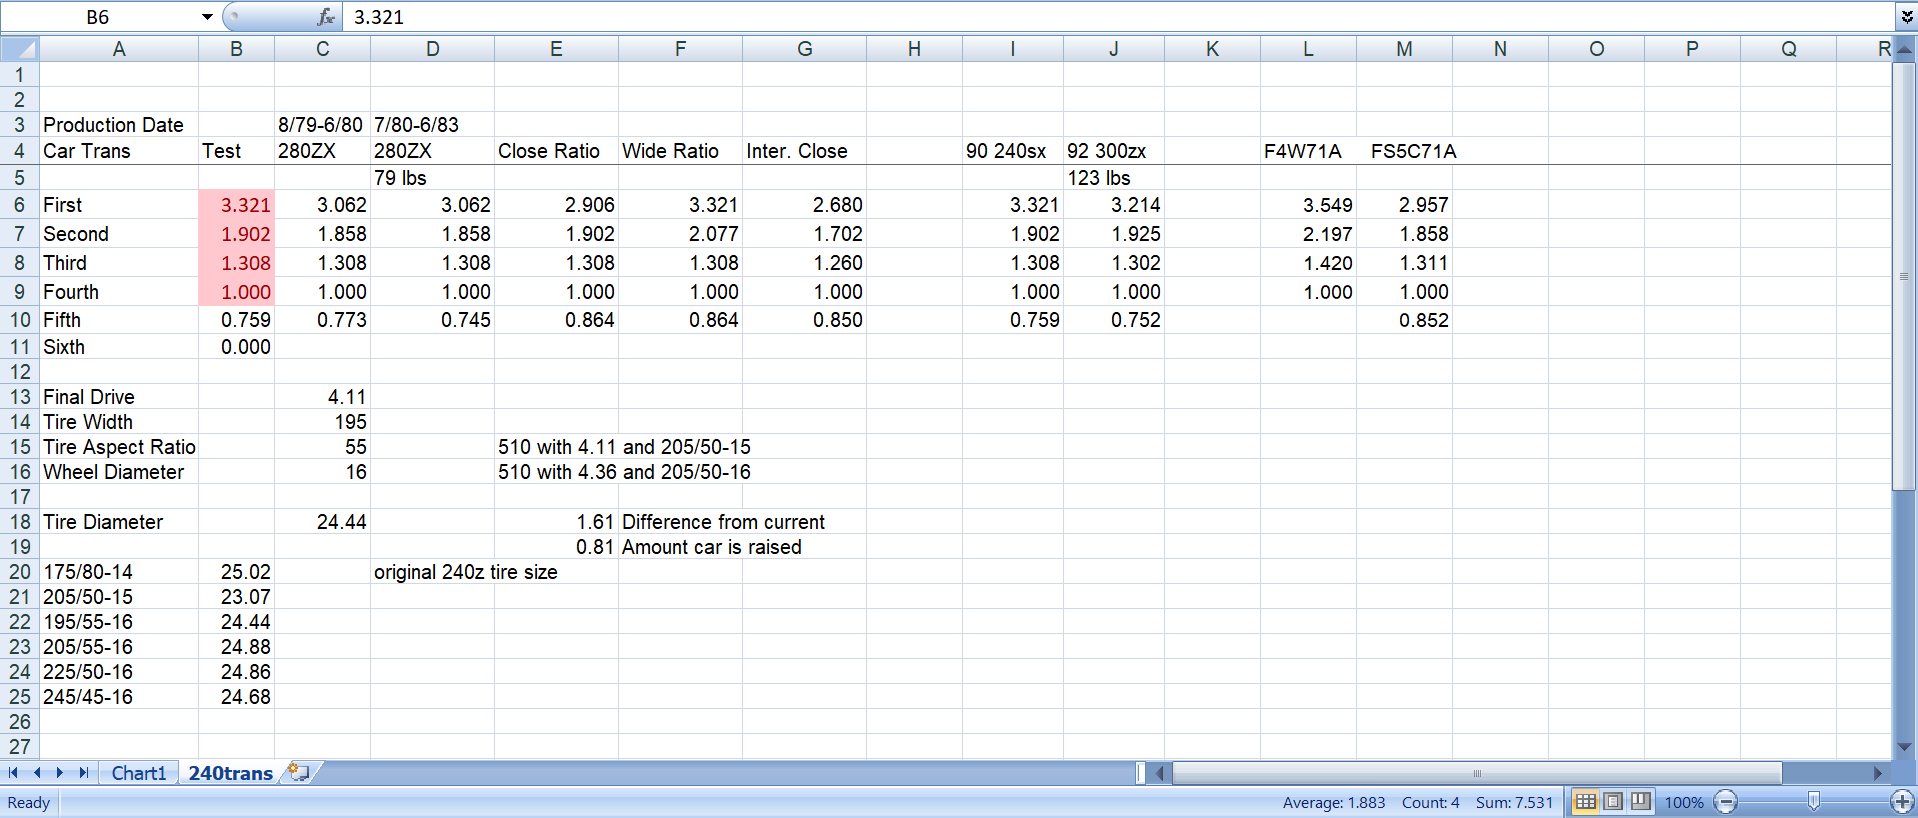
Task: Select Tire Width value 195
Action: coord(322,422)
